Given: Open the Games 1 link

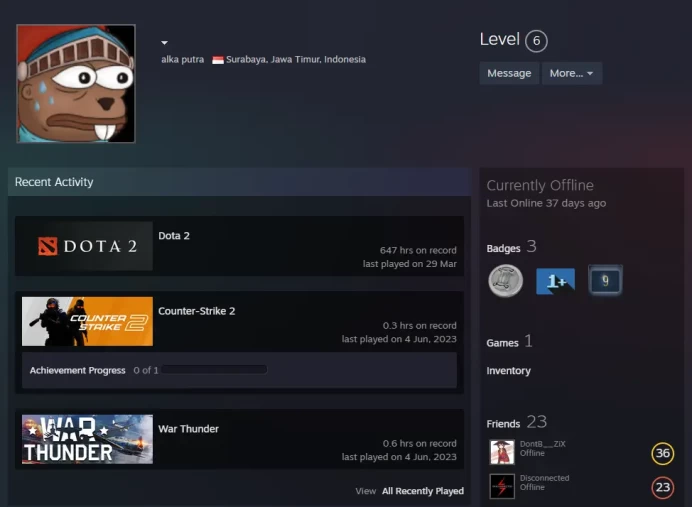Looking at the screenshot, I should [509, 342].
